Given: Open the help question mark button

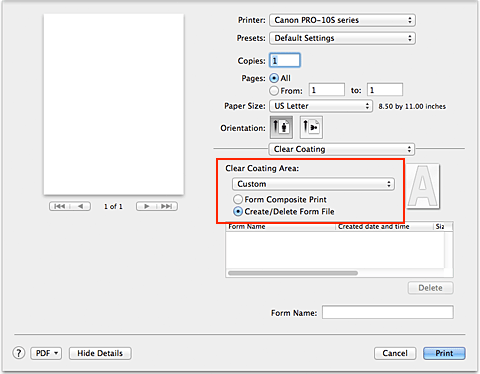Looking at the screenshot, I should pyautogui.click(x=19, y=353).
